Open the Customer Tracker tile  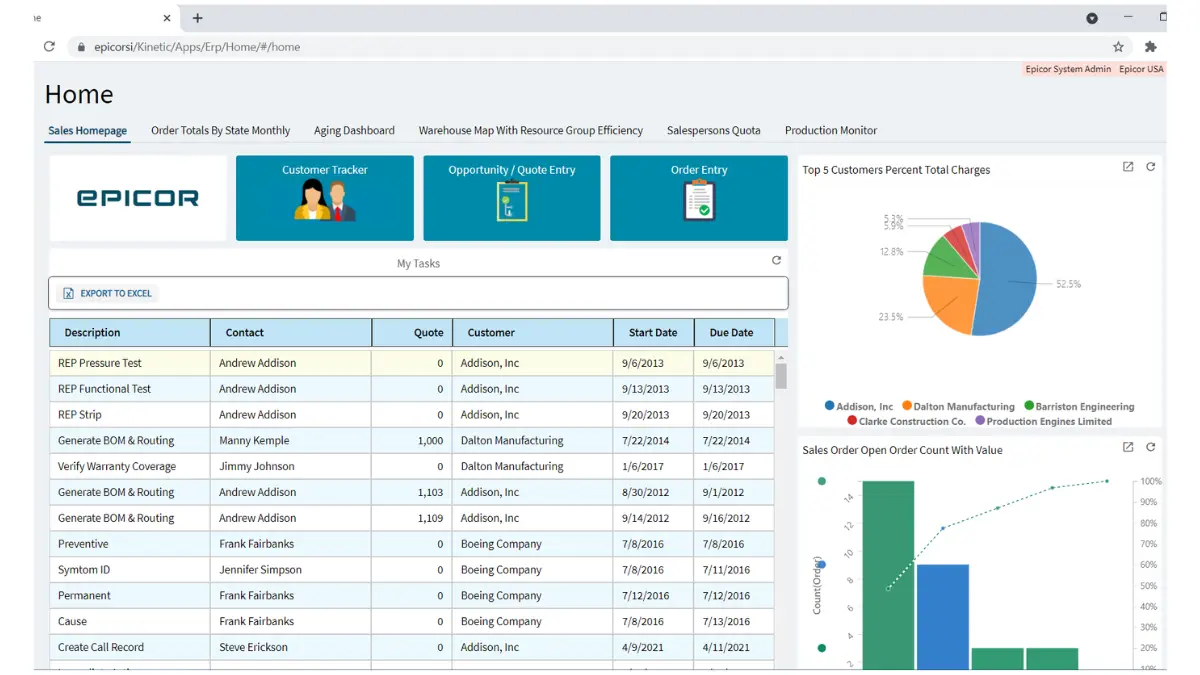click(324, 198)
